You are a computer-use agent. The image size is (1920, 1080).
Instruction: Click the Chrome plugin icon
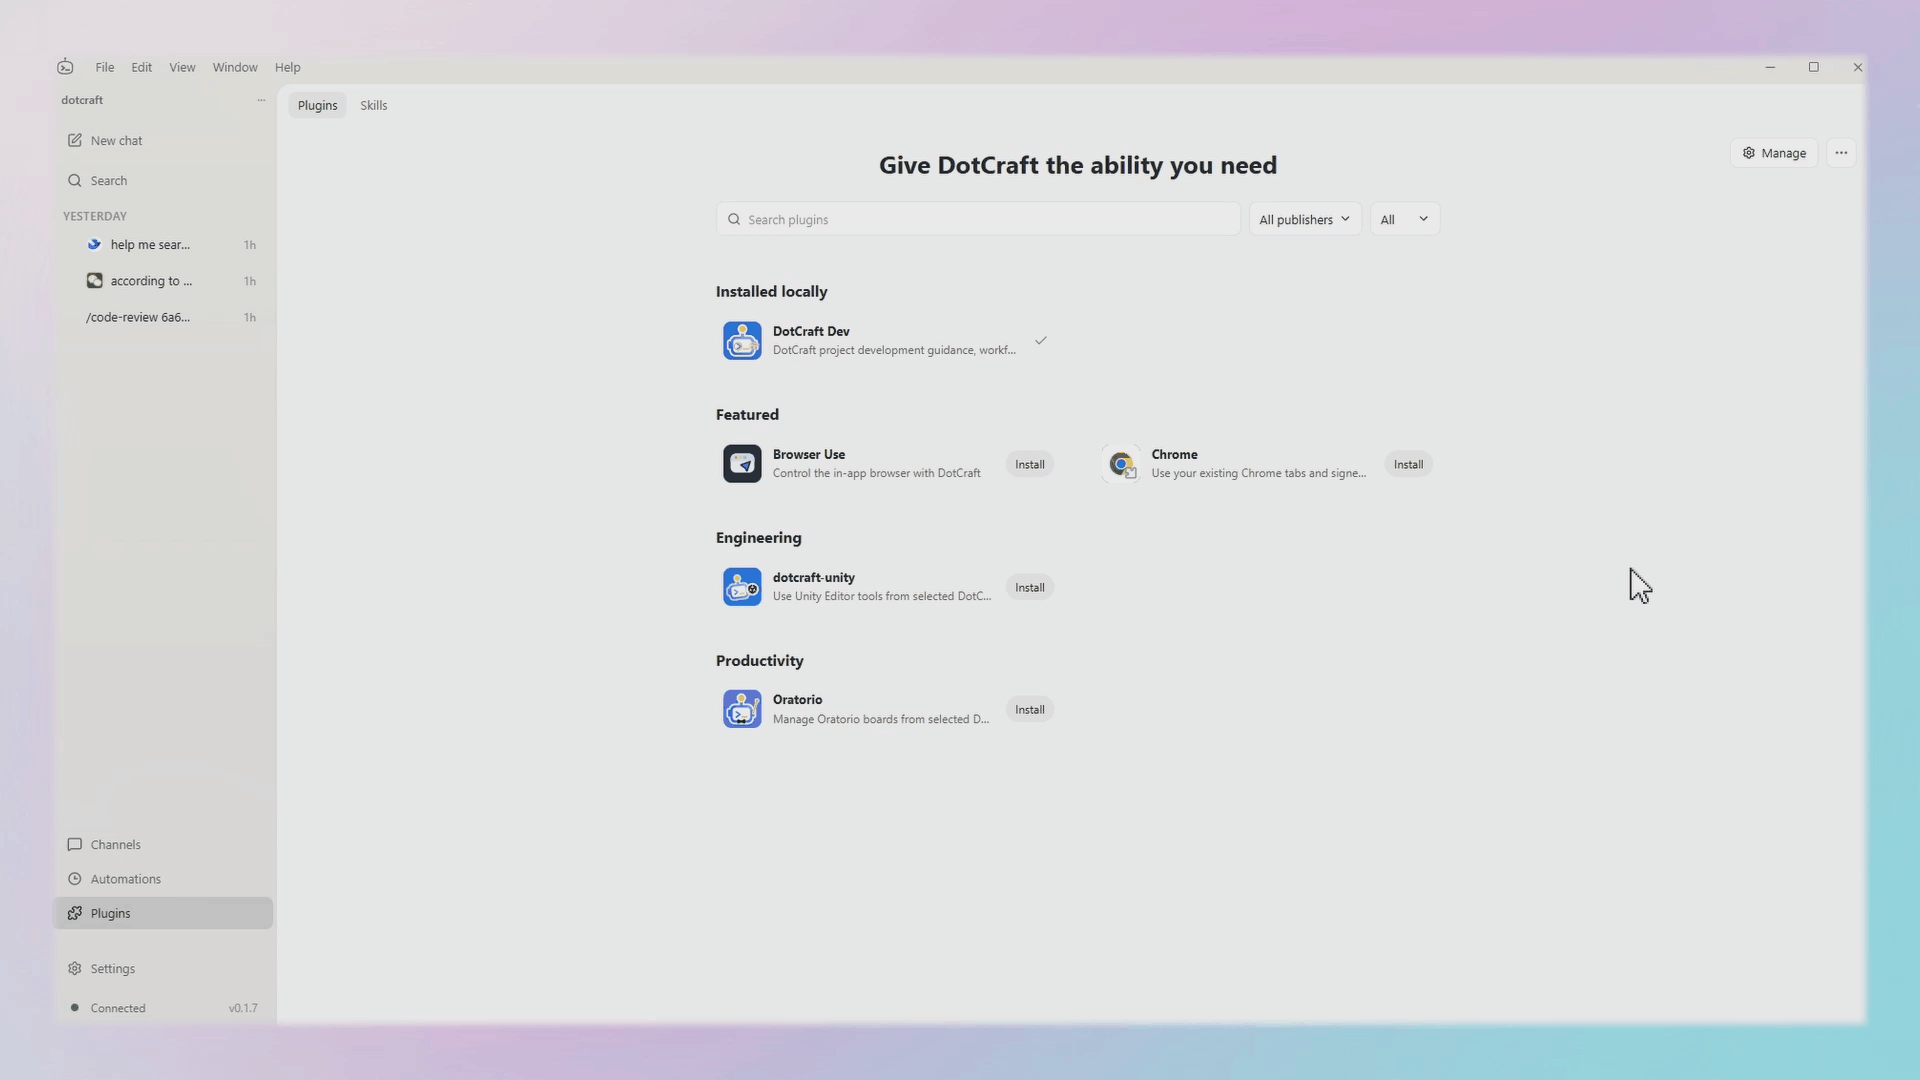pyautogui.click(x=1121, y=464)
